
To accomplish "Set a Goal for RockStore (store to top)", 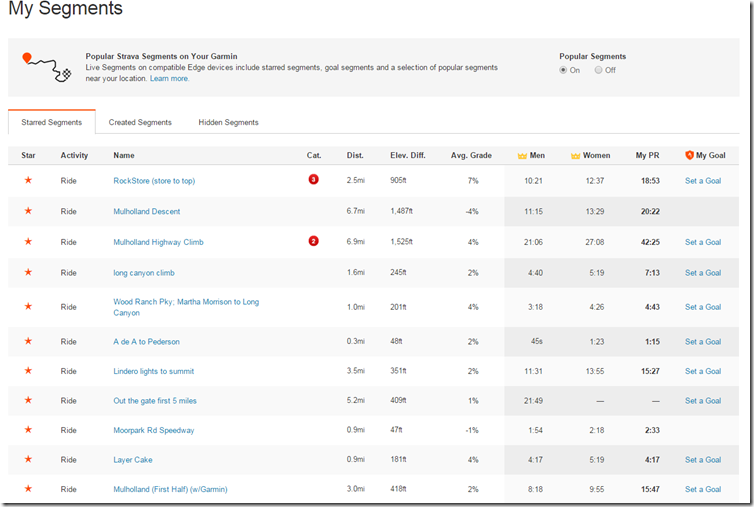I will [x=703, y=181].
